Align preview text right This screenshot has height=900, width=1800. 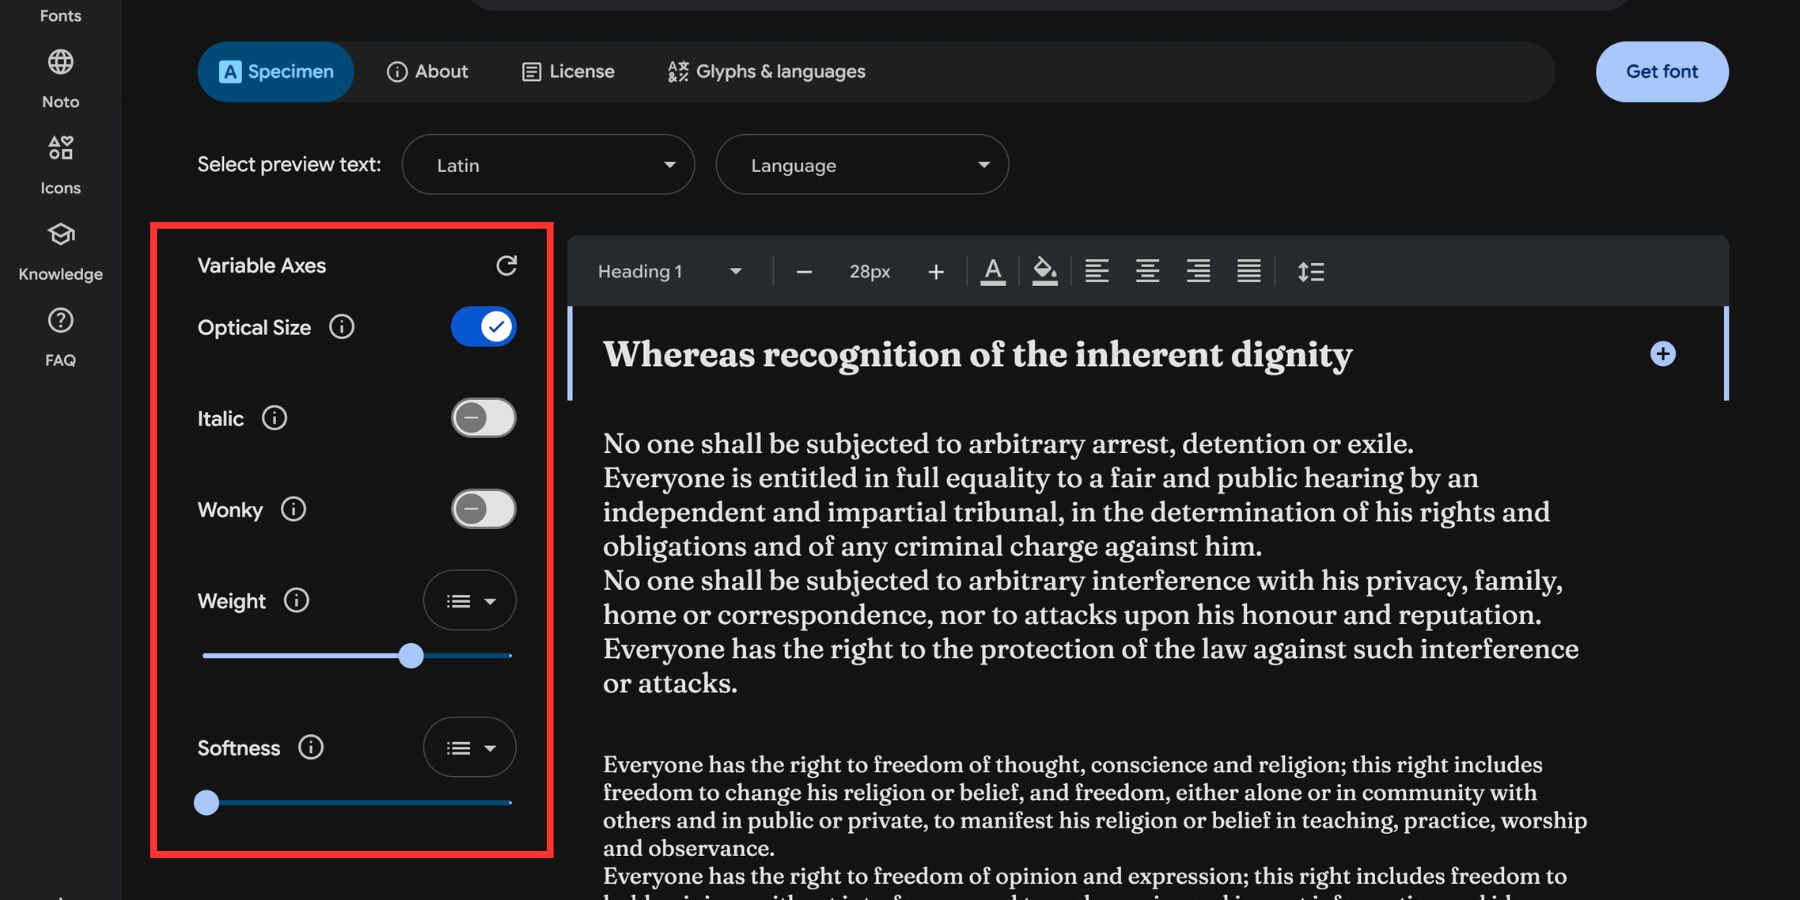pyautogui.click(x=1198, y=271)
